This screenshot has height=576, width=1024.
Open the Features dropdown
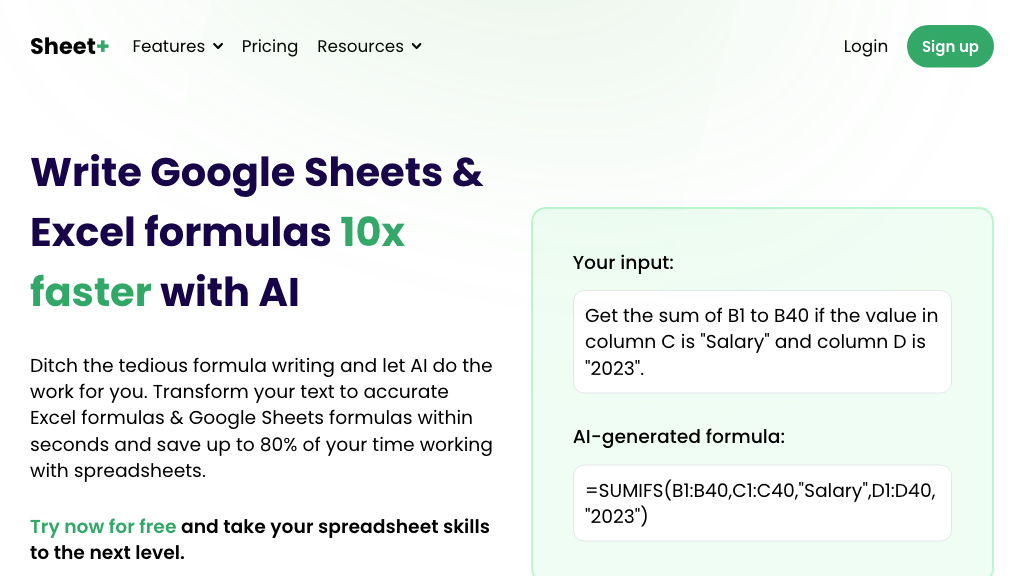(x=177, y=46)
